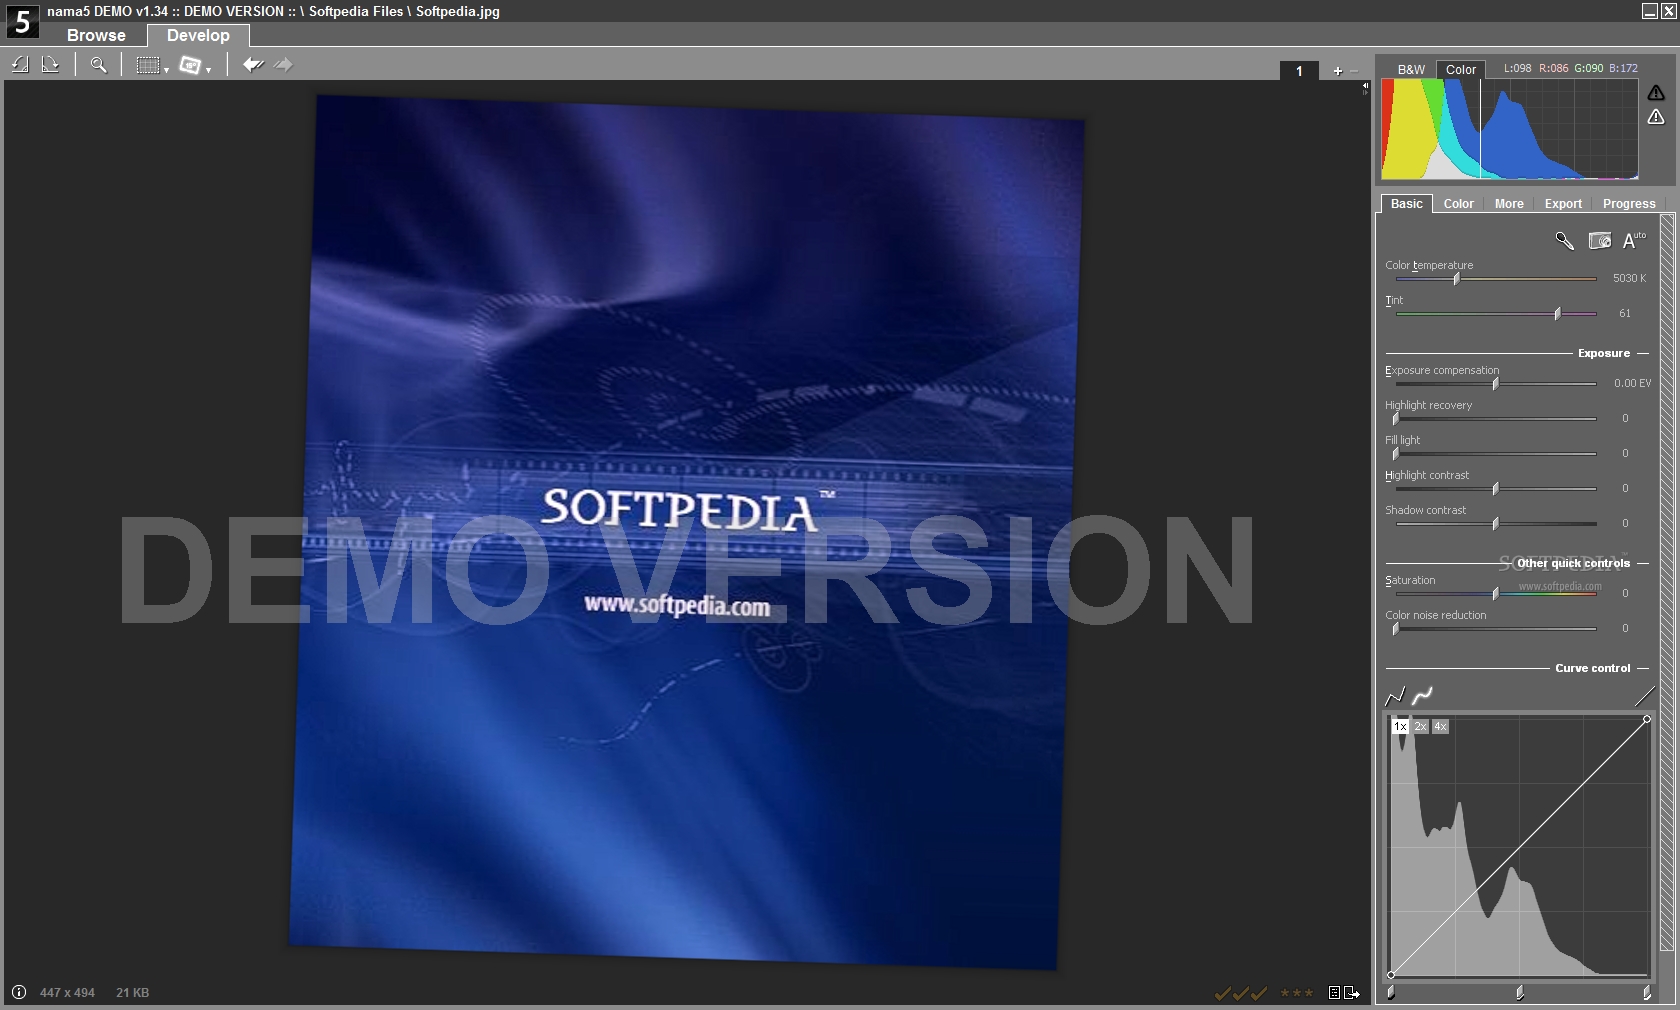
Task: Select the crop grid tool
Action: point(148,65)
